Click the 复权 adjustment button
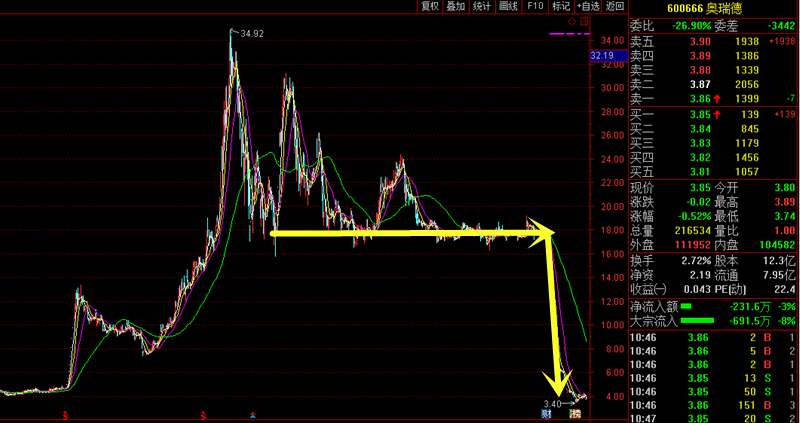The image size is (800, 423). [430, 6]
